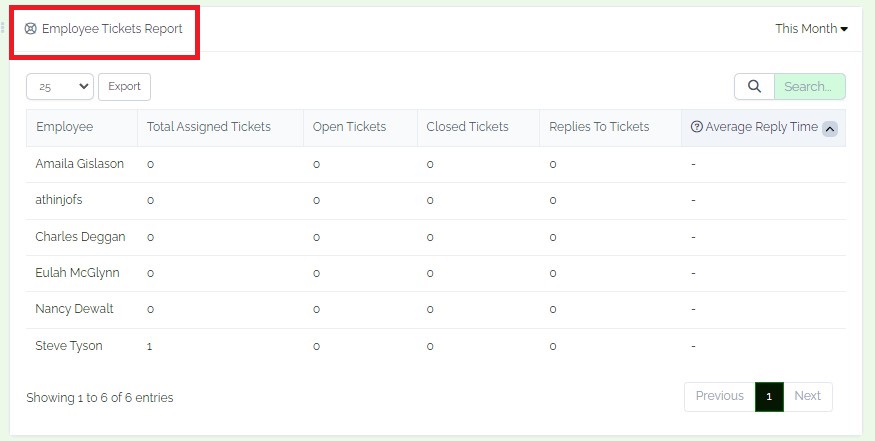
Task: Toggle the Average Reply Time sort arrow
Action: pyautogui.click(x=830, y=129)
